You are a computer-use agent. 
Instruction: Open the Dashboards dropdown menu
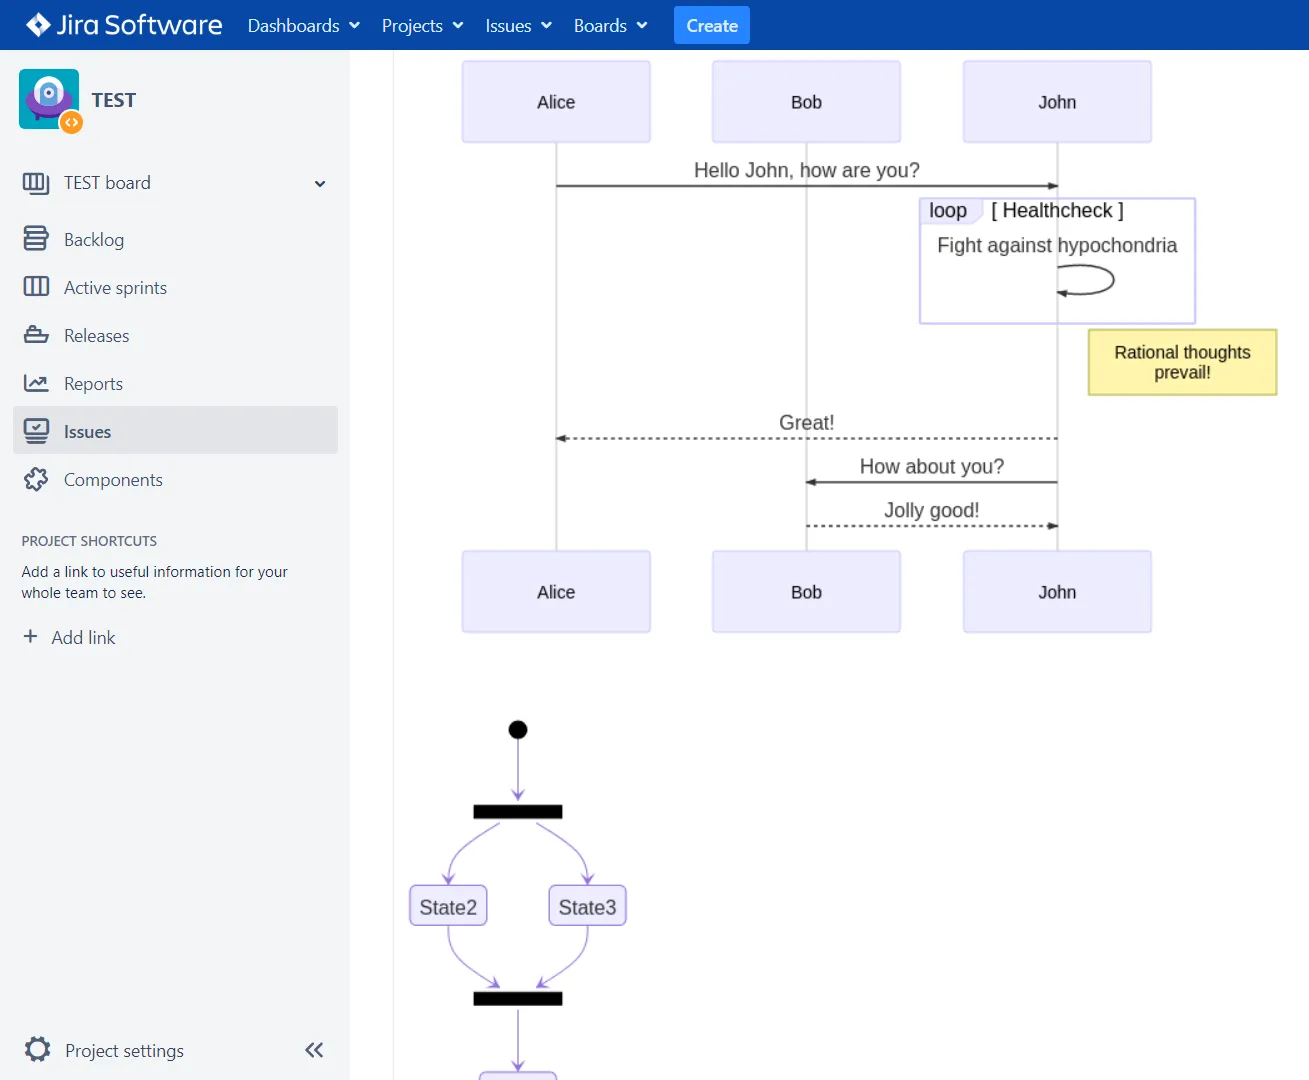(x=304, y=25)
